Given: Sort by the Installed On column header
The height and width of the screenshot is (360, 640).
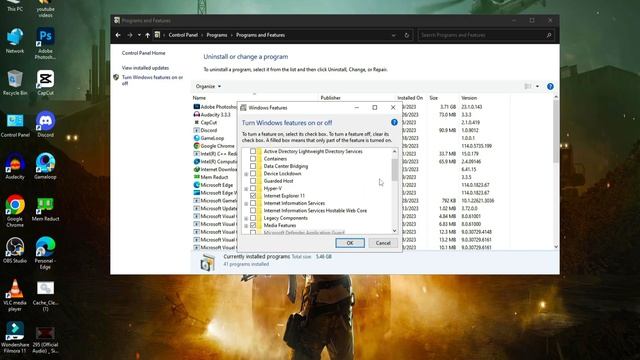Looking at the screenshot, I should [411, 98].
